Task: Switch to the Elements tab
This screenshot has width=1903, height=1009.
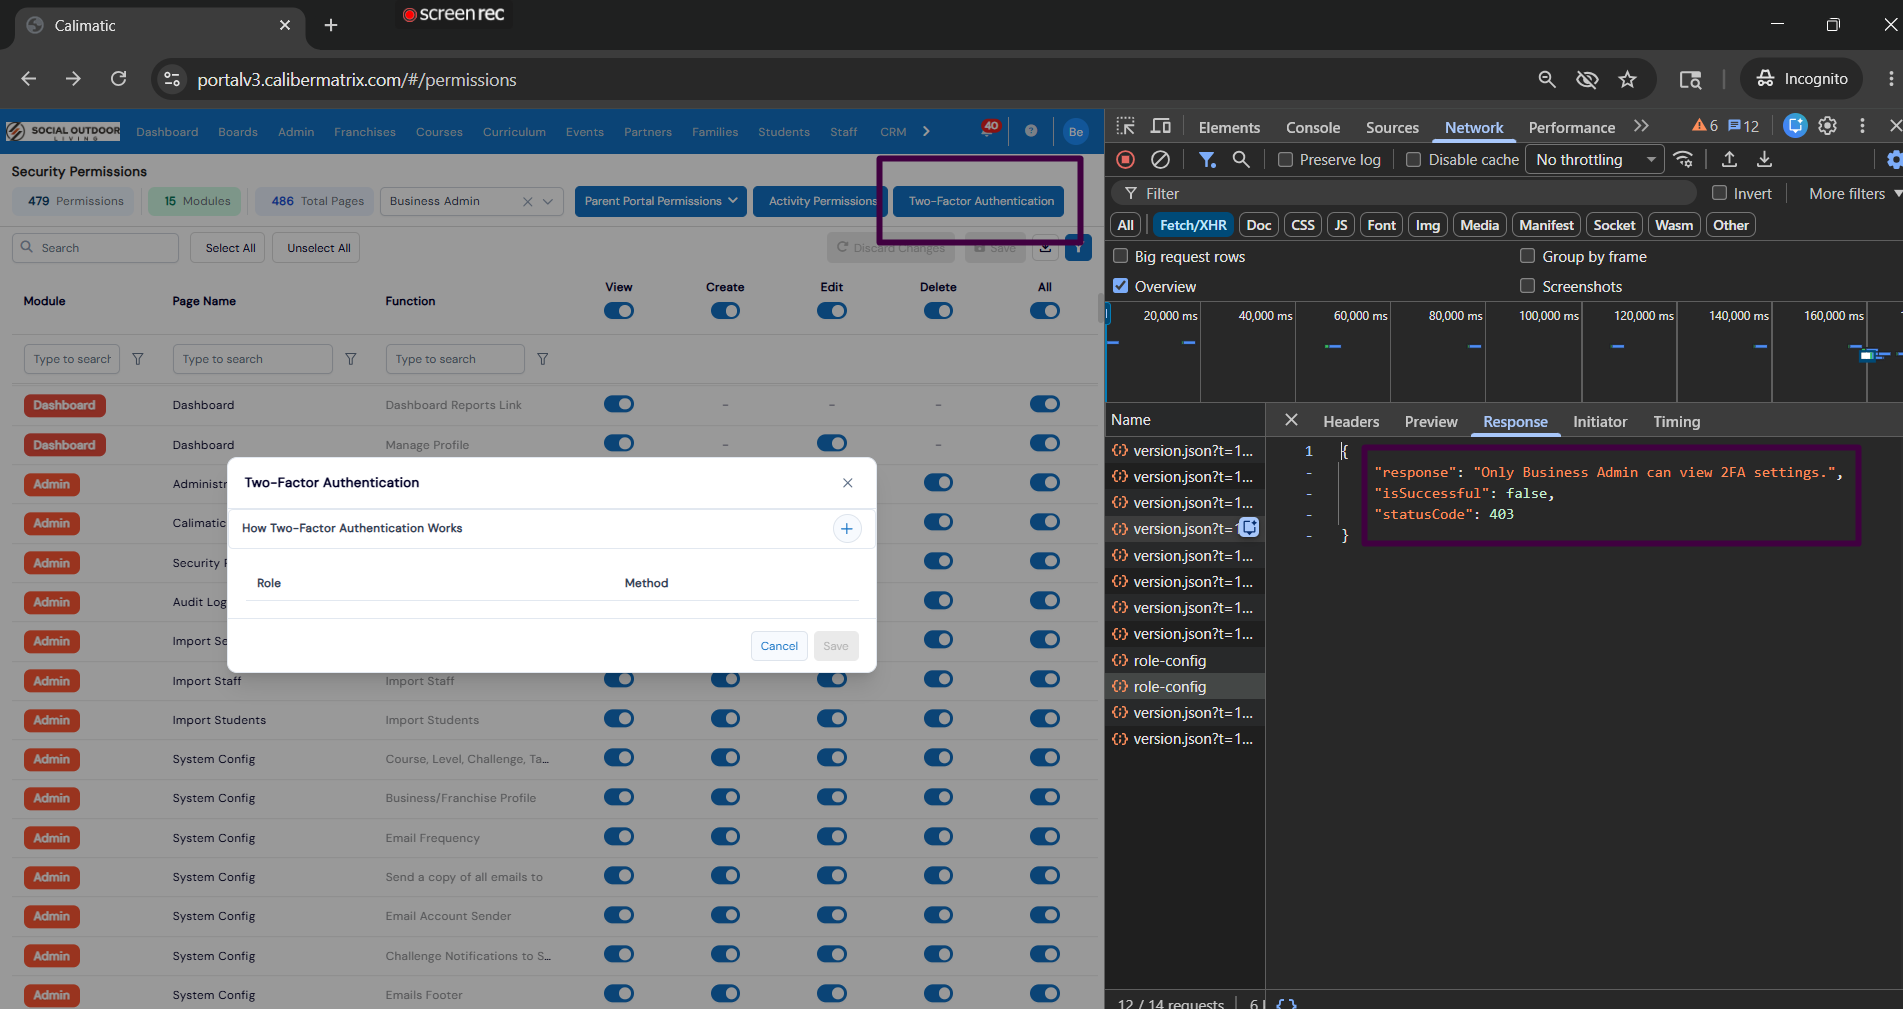Action: (x=1229, y=127)
